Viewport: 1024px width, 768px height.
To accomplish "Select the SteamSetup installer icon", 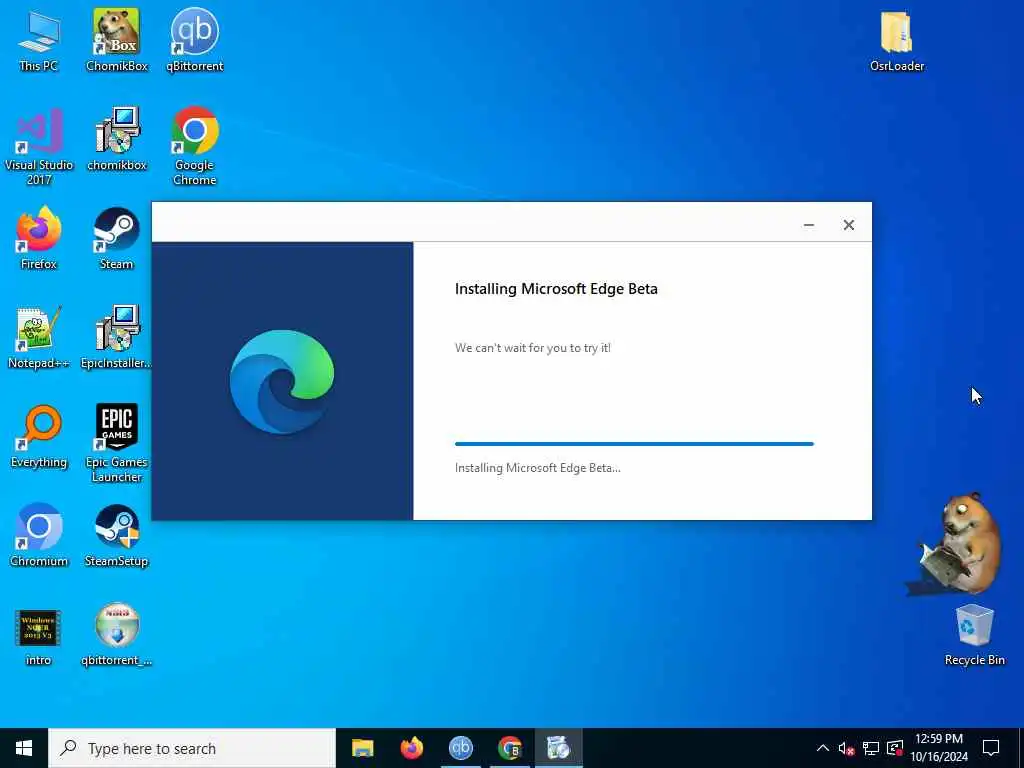I will pyautogui.click(x=116, y=536).
